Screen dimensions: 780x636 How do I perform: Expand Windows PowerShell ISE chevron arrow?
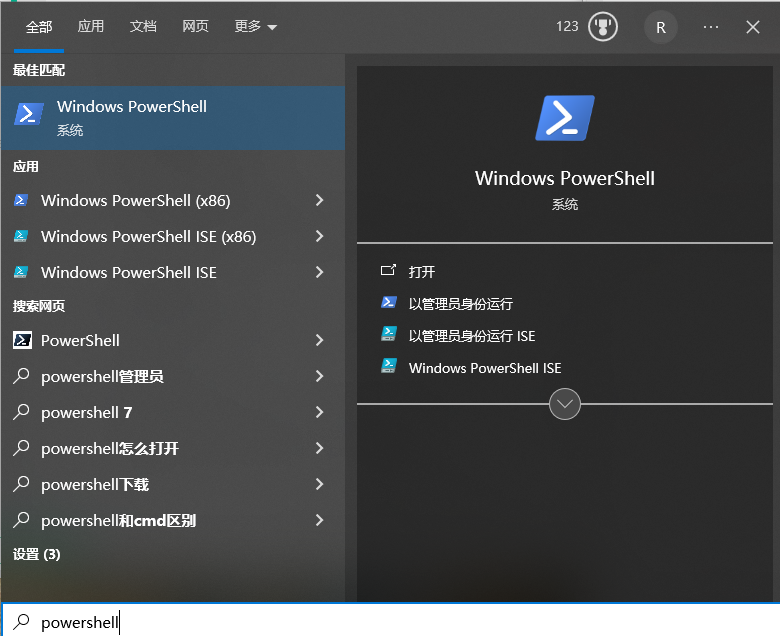tap(319, 272)
